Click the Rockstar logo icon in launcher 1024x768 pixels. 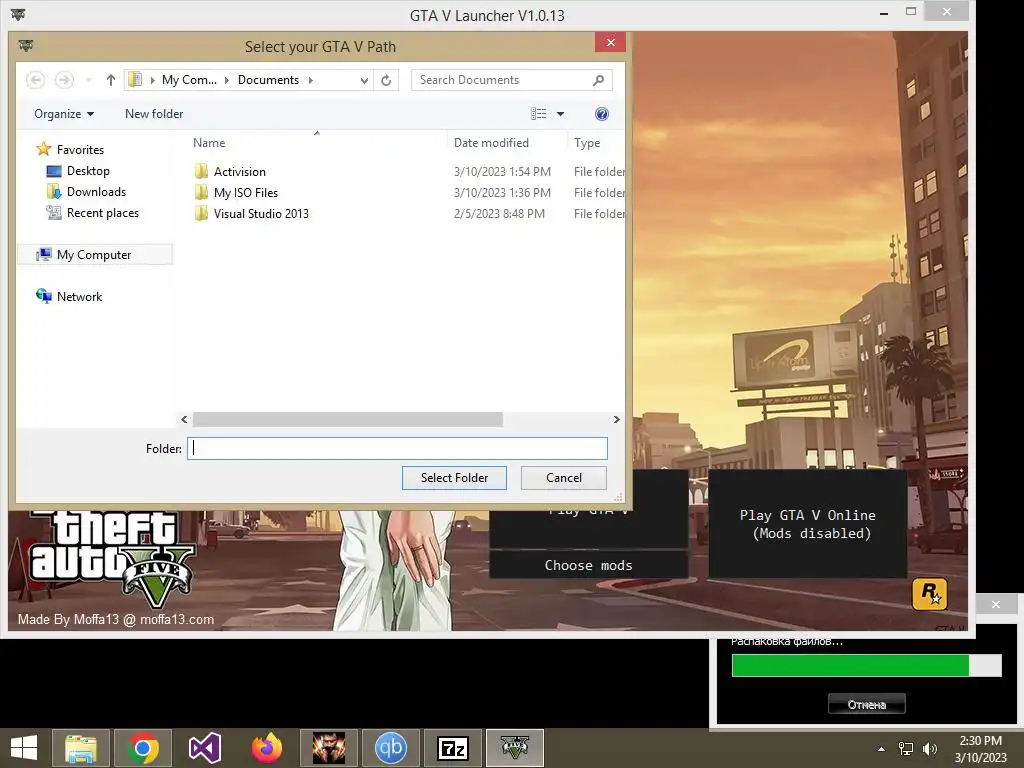(929, 594)
